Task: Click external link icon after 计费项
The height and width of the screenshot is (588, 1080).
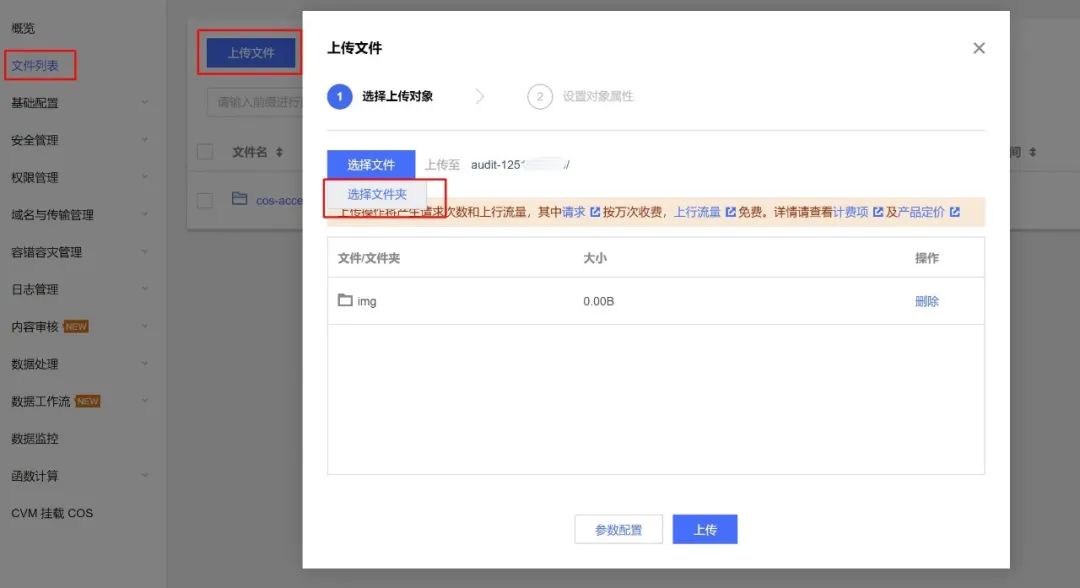Action: click(878, 212)
